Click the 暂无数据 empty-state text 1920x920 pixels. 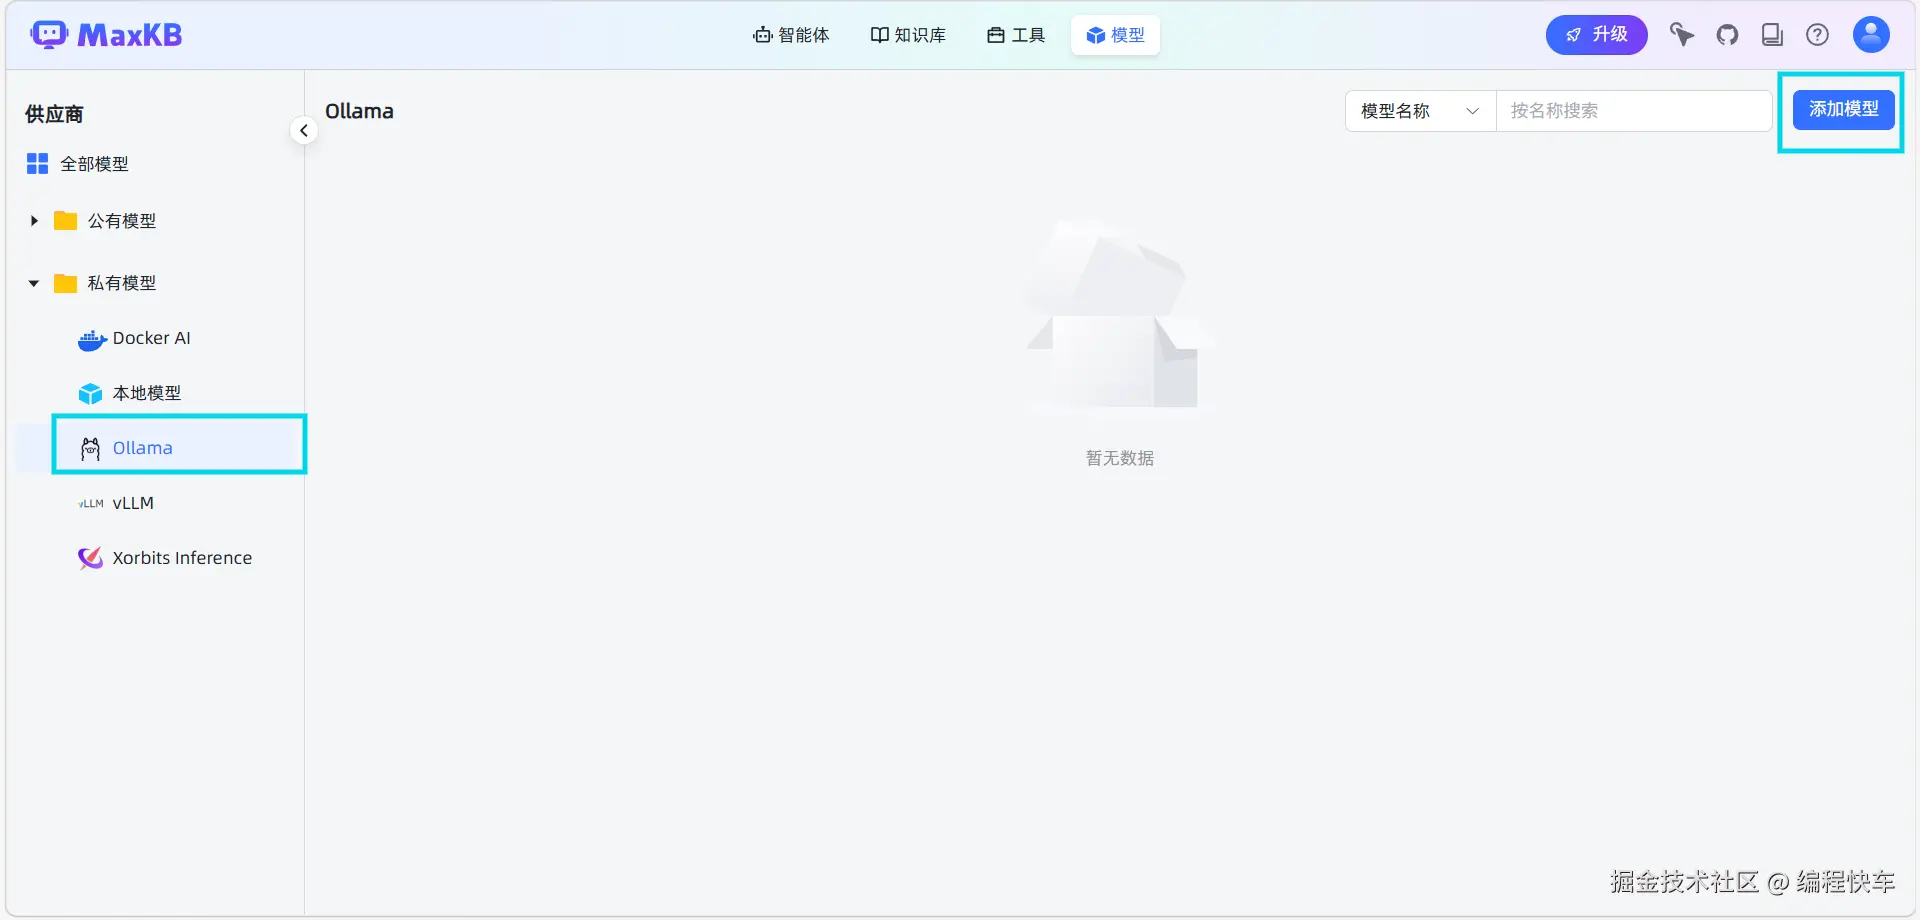click(1120, 458)
